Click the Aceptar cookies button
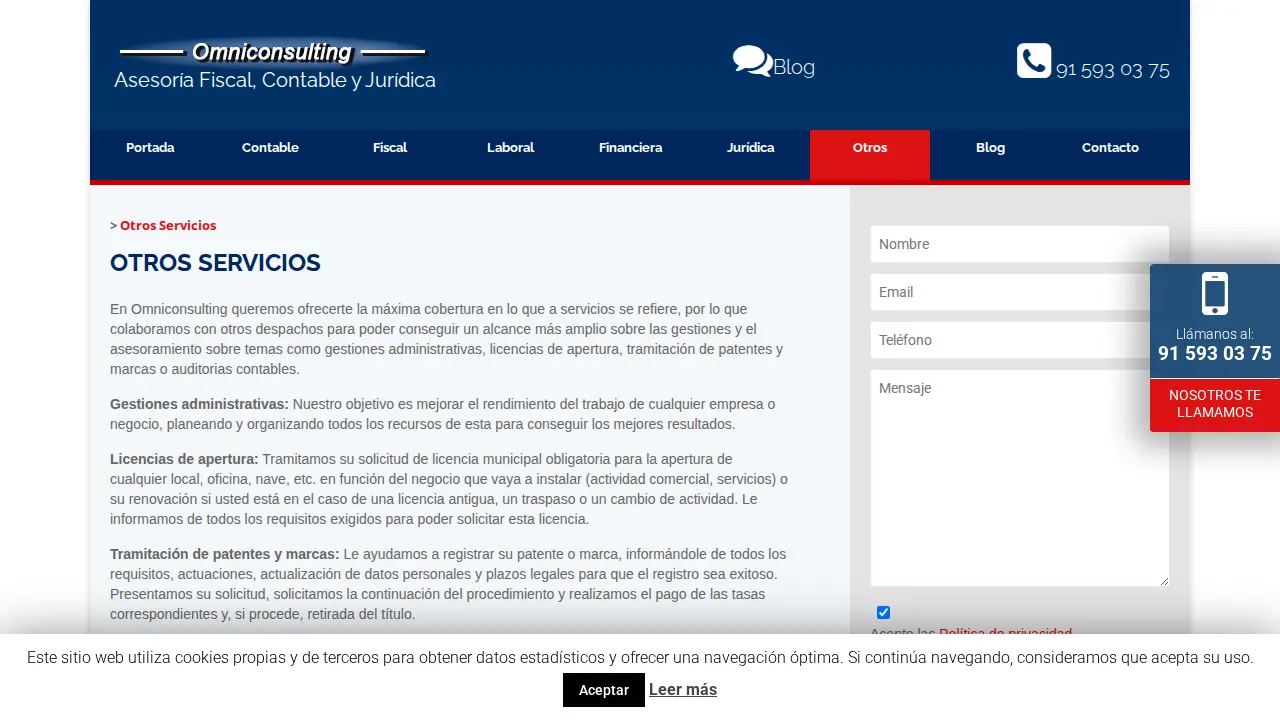 (604, 690)
